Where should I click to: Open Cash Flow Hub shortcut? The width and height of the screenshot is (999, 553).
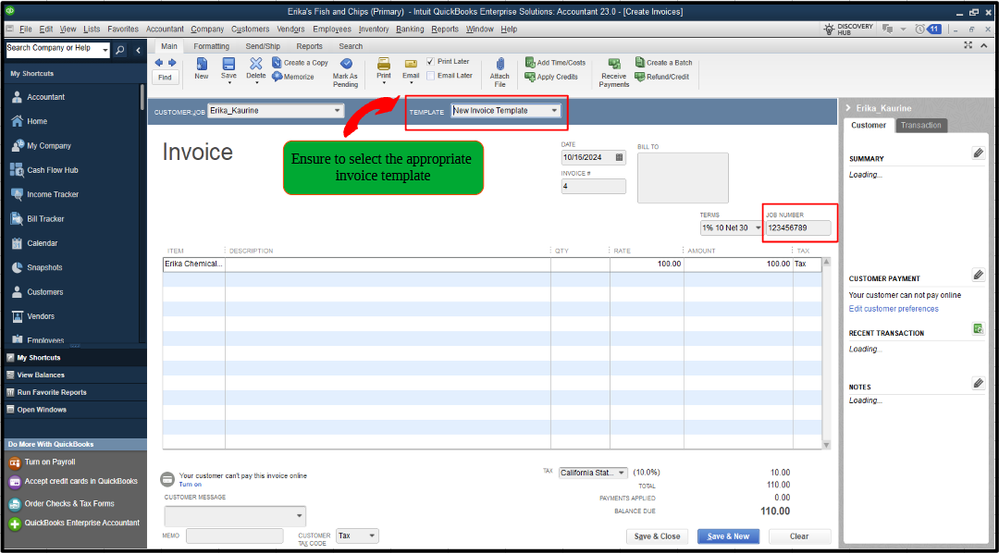(x=52, y=170)
